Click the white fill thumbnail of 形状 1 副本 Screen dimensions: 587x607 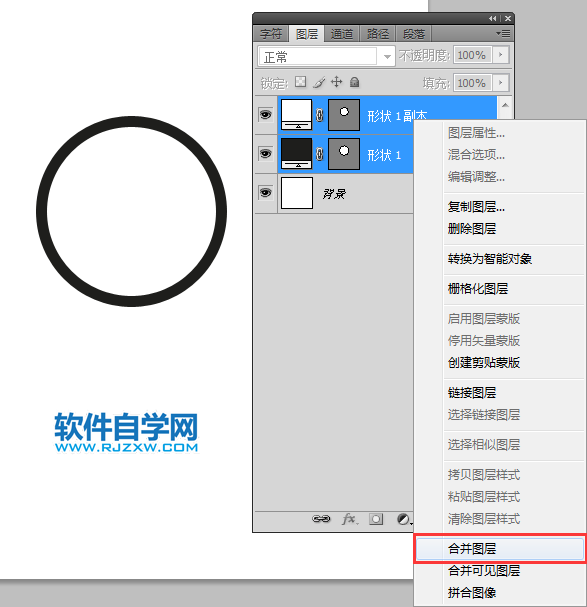click(297, 115)
